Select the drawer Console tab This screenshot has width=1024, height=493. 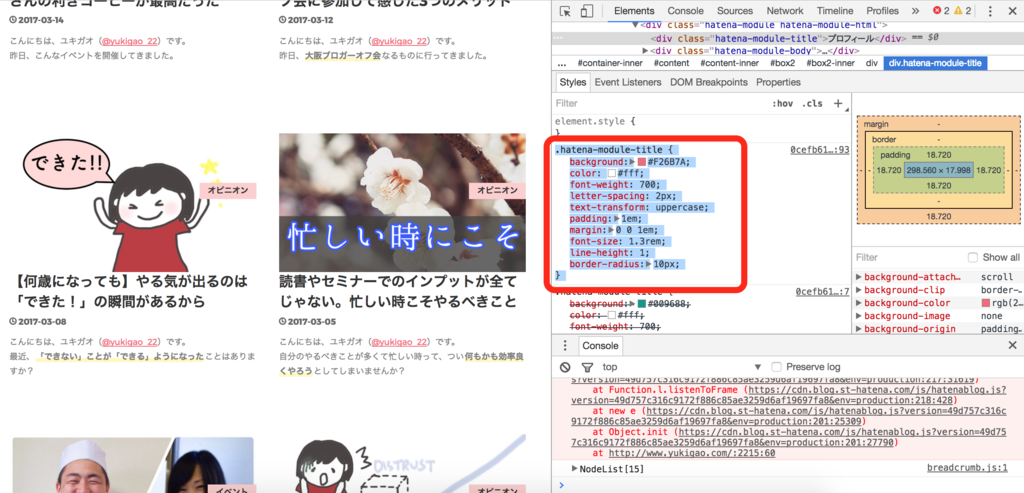600,345
